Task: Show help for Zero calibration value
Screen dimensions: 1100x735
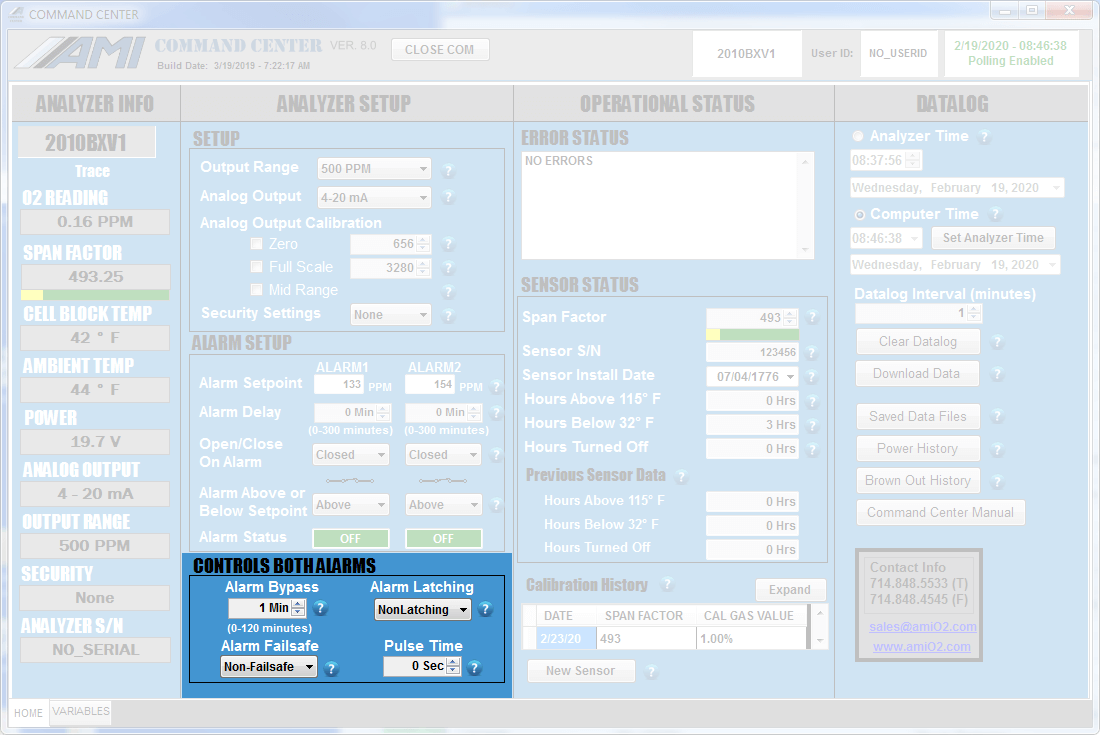Action: pos(449,244)
